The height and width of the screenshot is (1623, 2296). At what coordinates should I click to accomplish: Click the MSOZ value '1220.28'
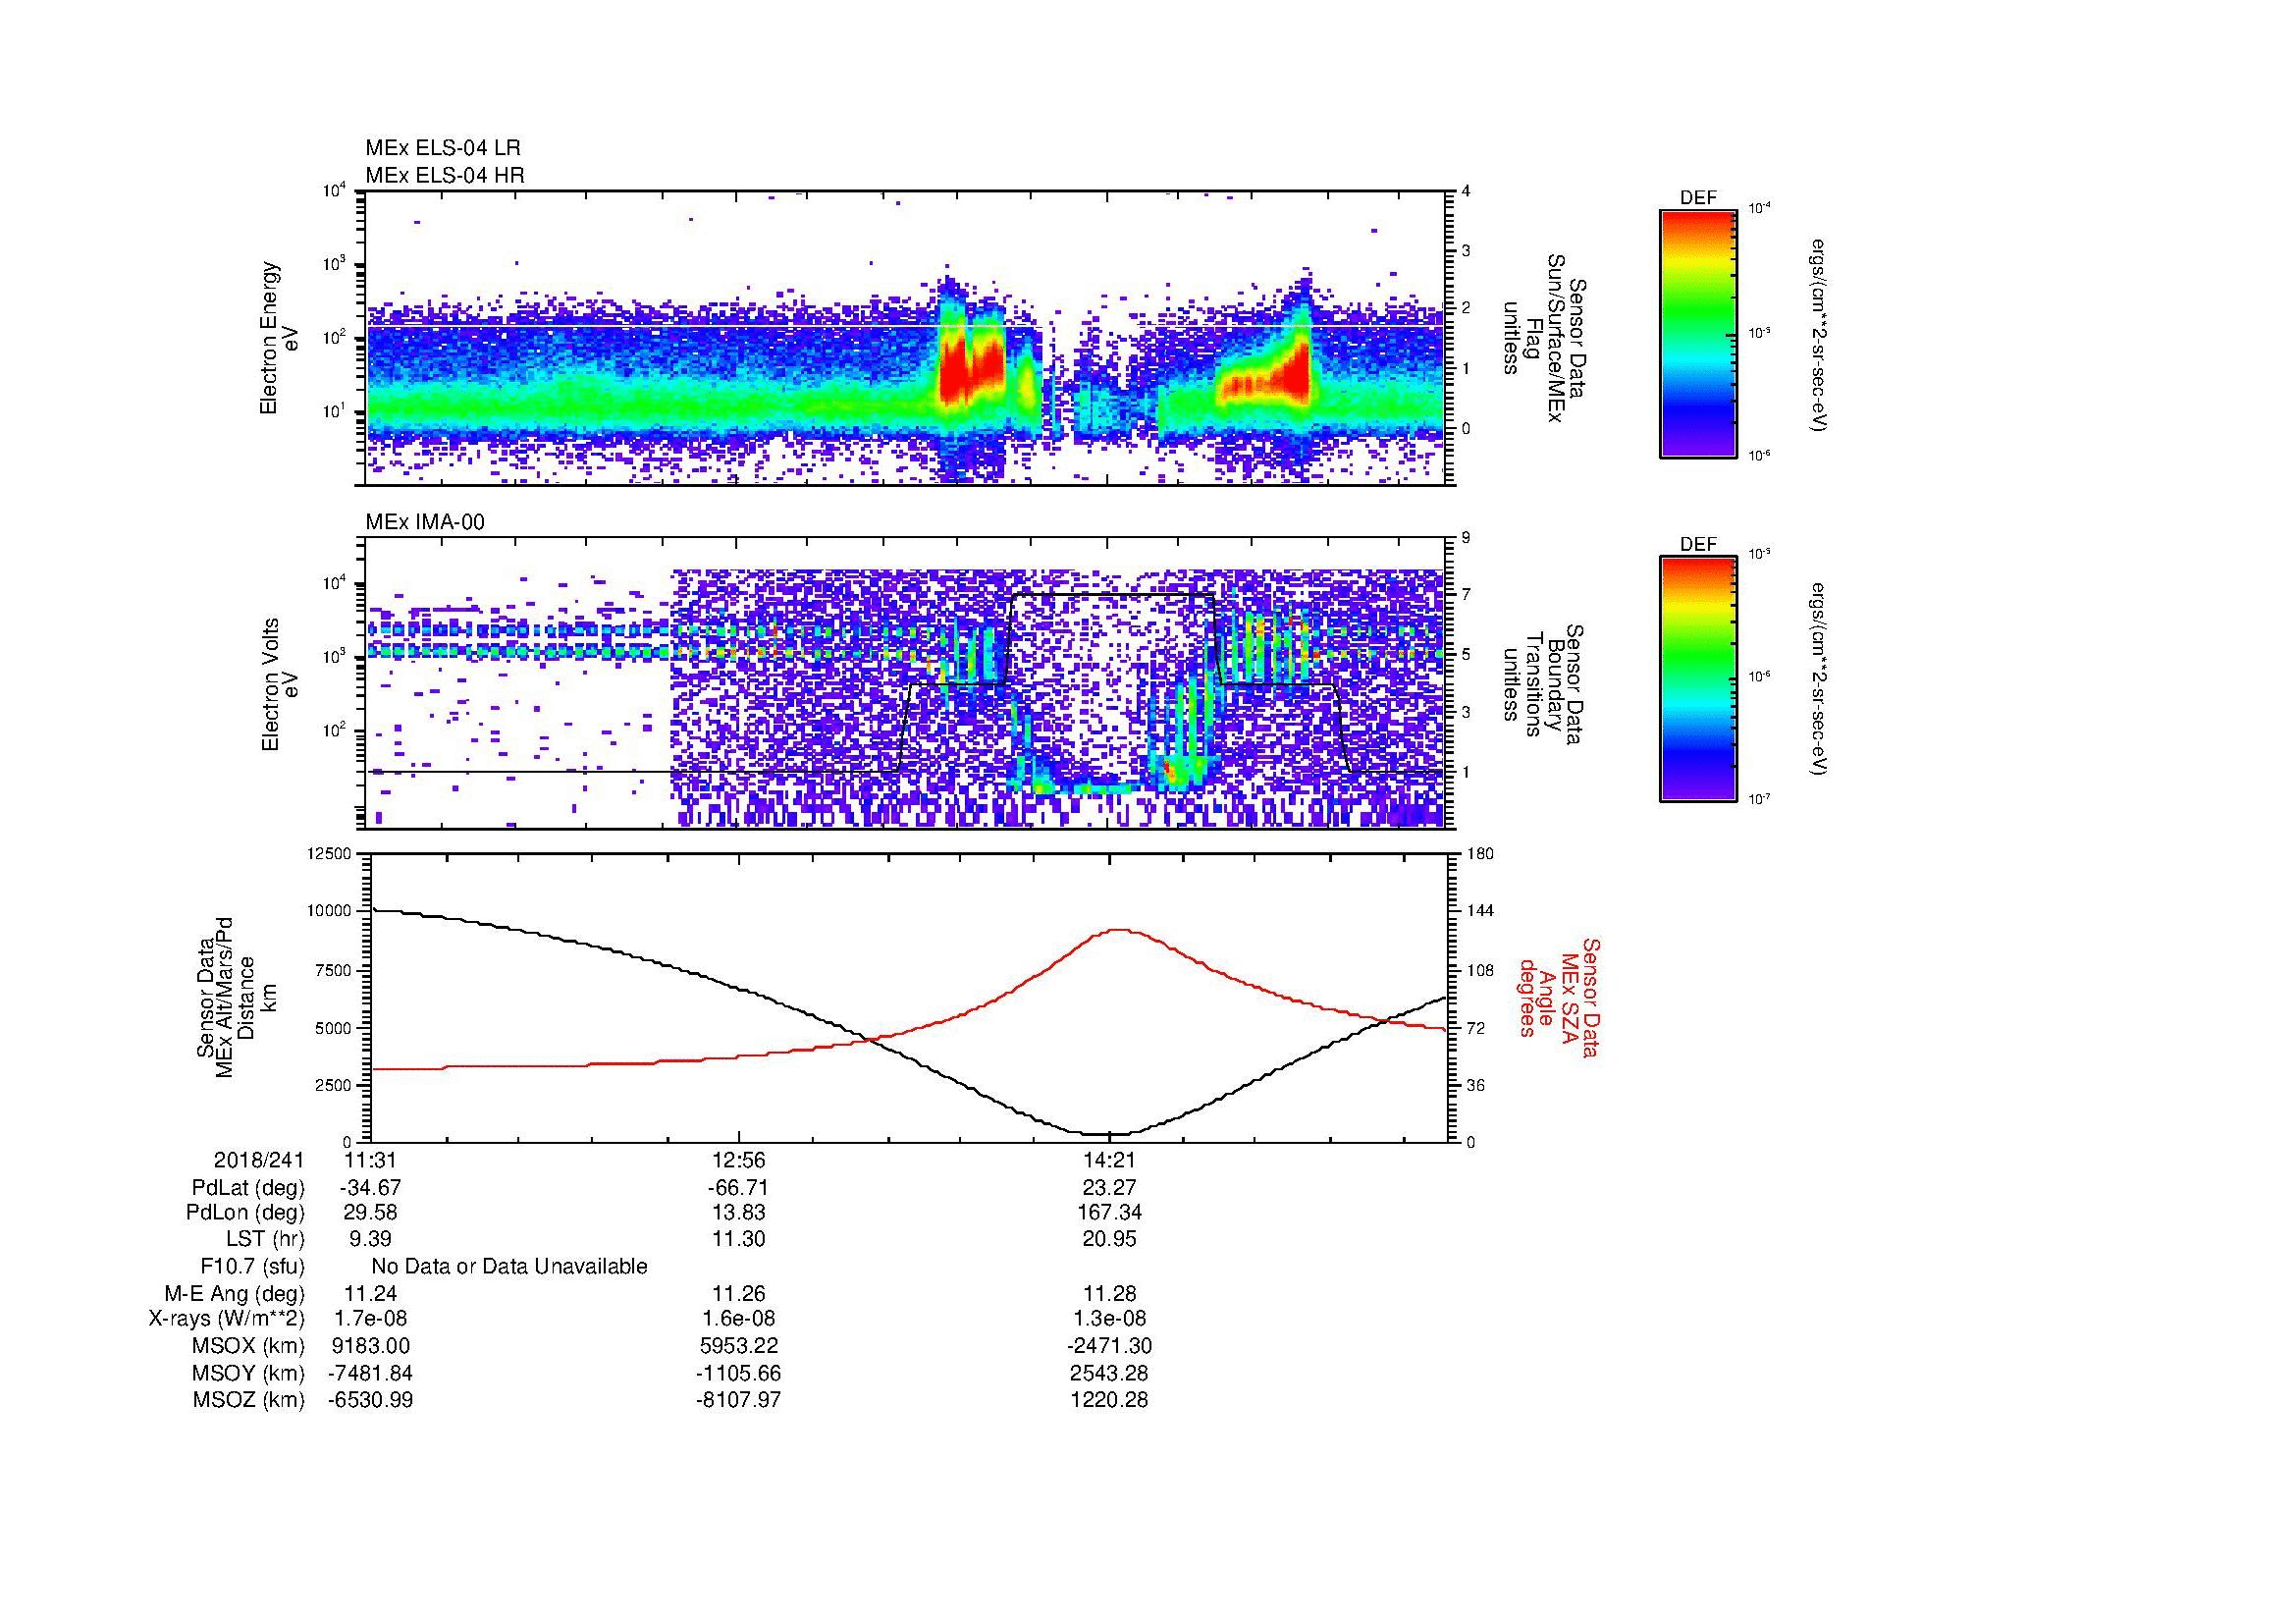click(x=1109, y=1400)
